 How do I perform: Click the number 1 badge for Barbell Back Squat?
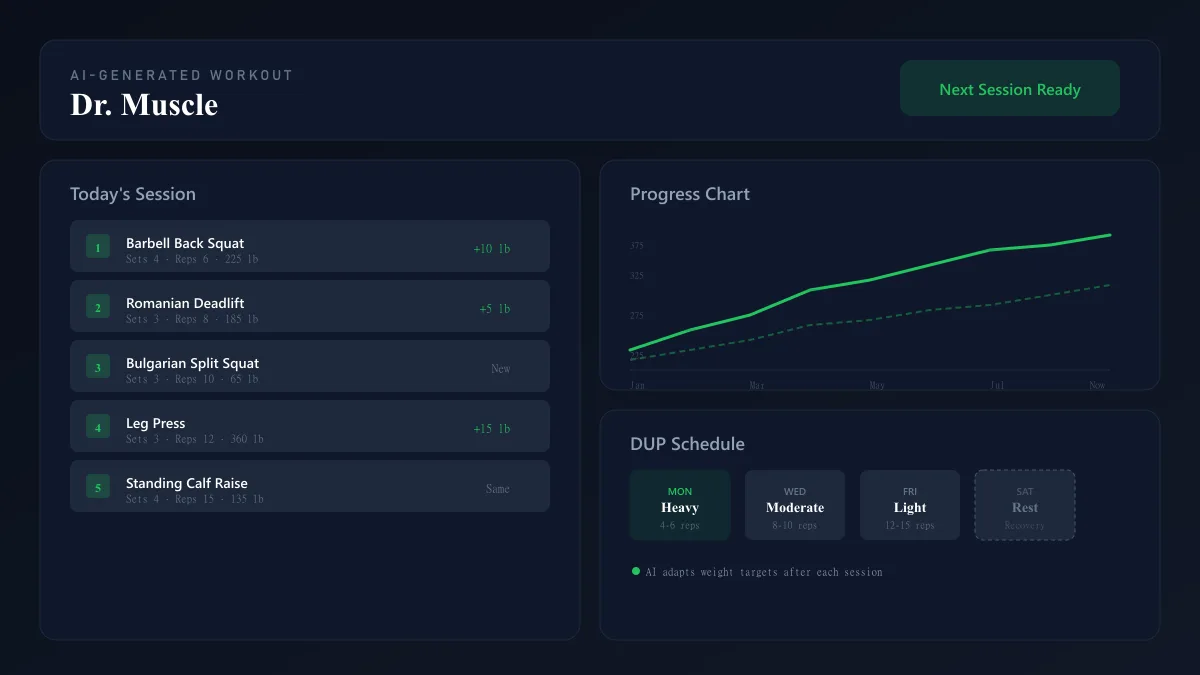pyautogui.click(x=98, y=247)
